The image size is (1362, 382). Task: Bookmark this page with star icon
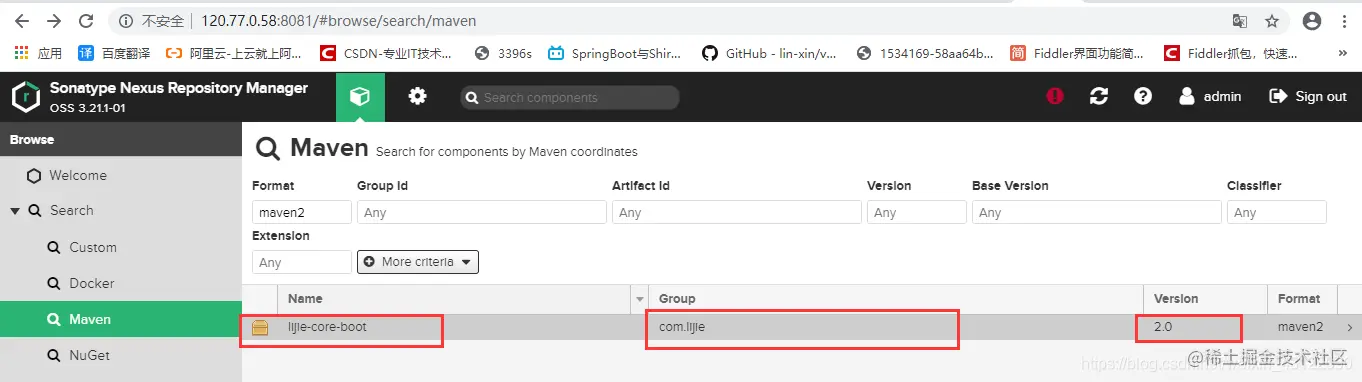1272,21
